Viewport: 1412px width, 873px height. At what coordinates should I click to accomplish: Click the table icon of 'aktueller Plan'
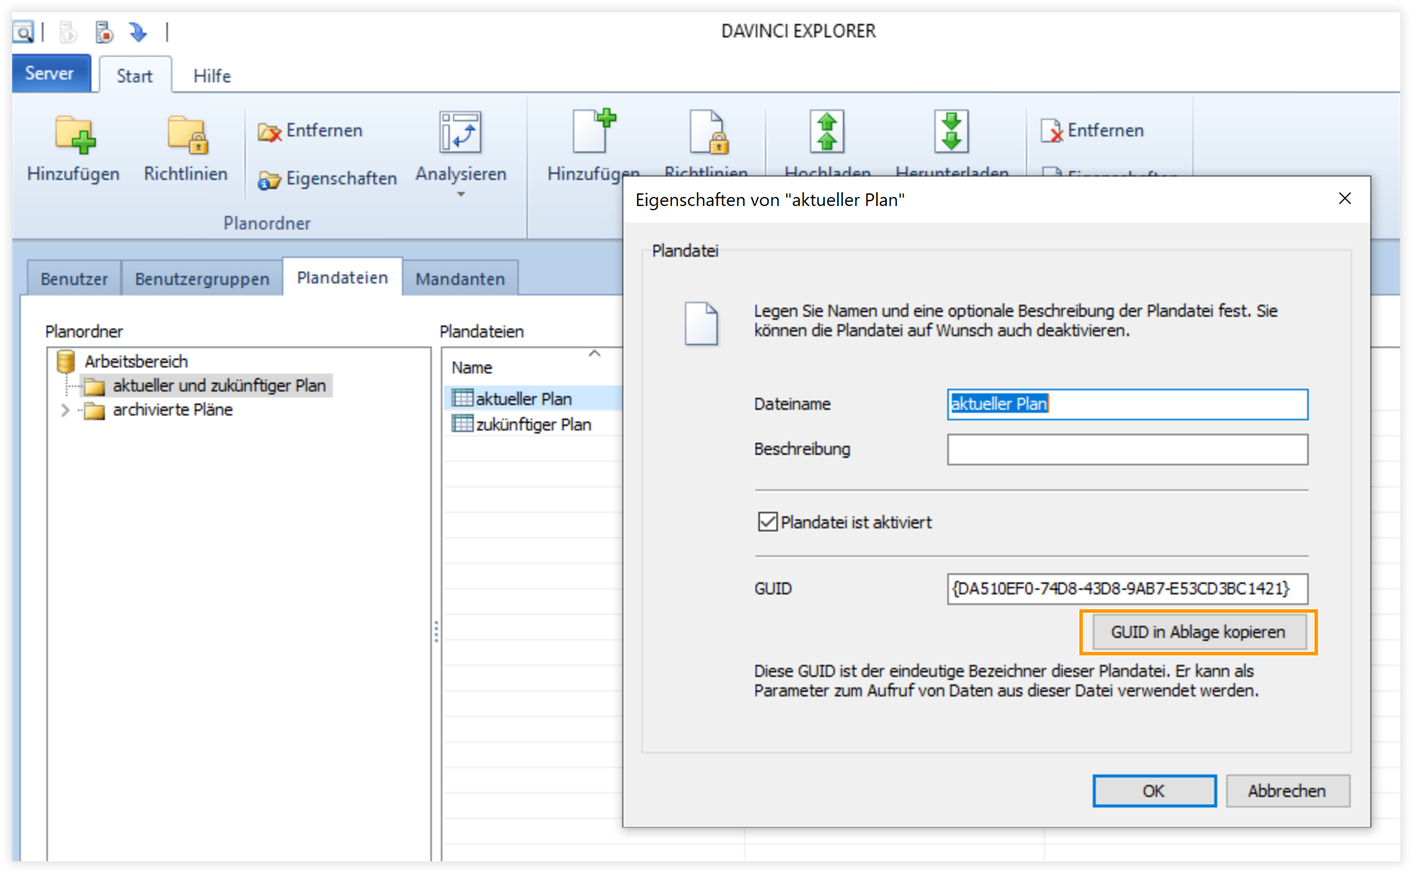coord(462,398)
